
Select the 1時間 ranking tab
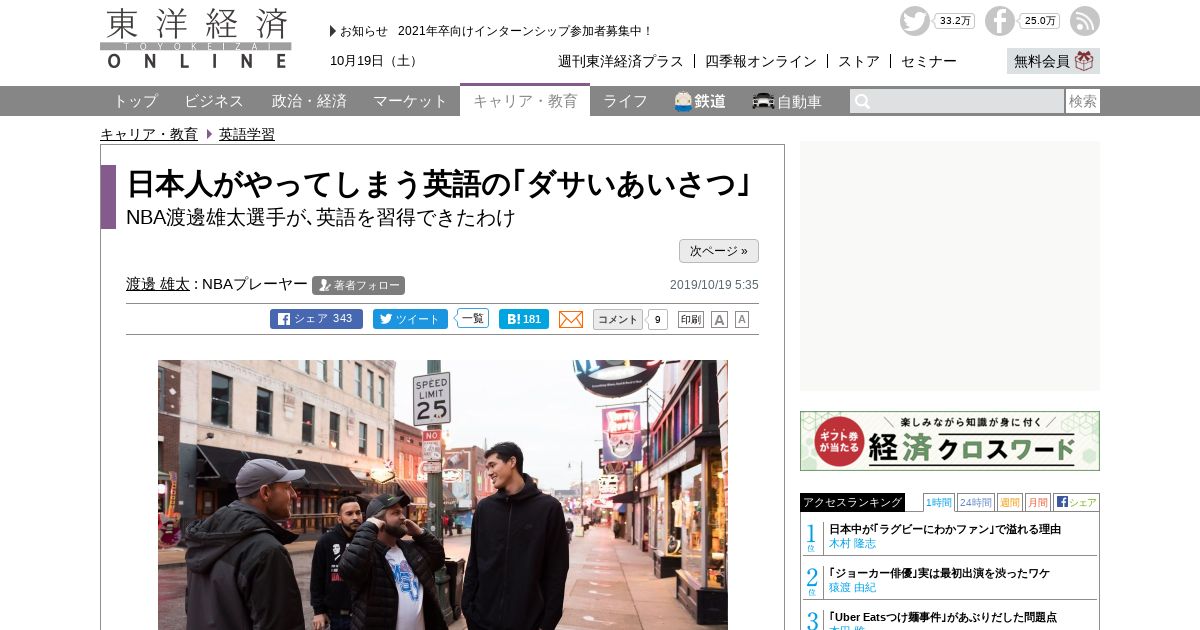point(939,502)
